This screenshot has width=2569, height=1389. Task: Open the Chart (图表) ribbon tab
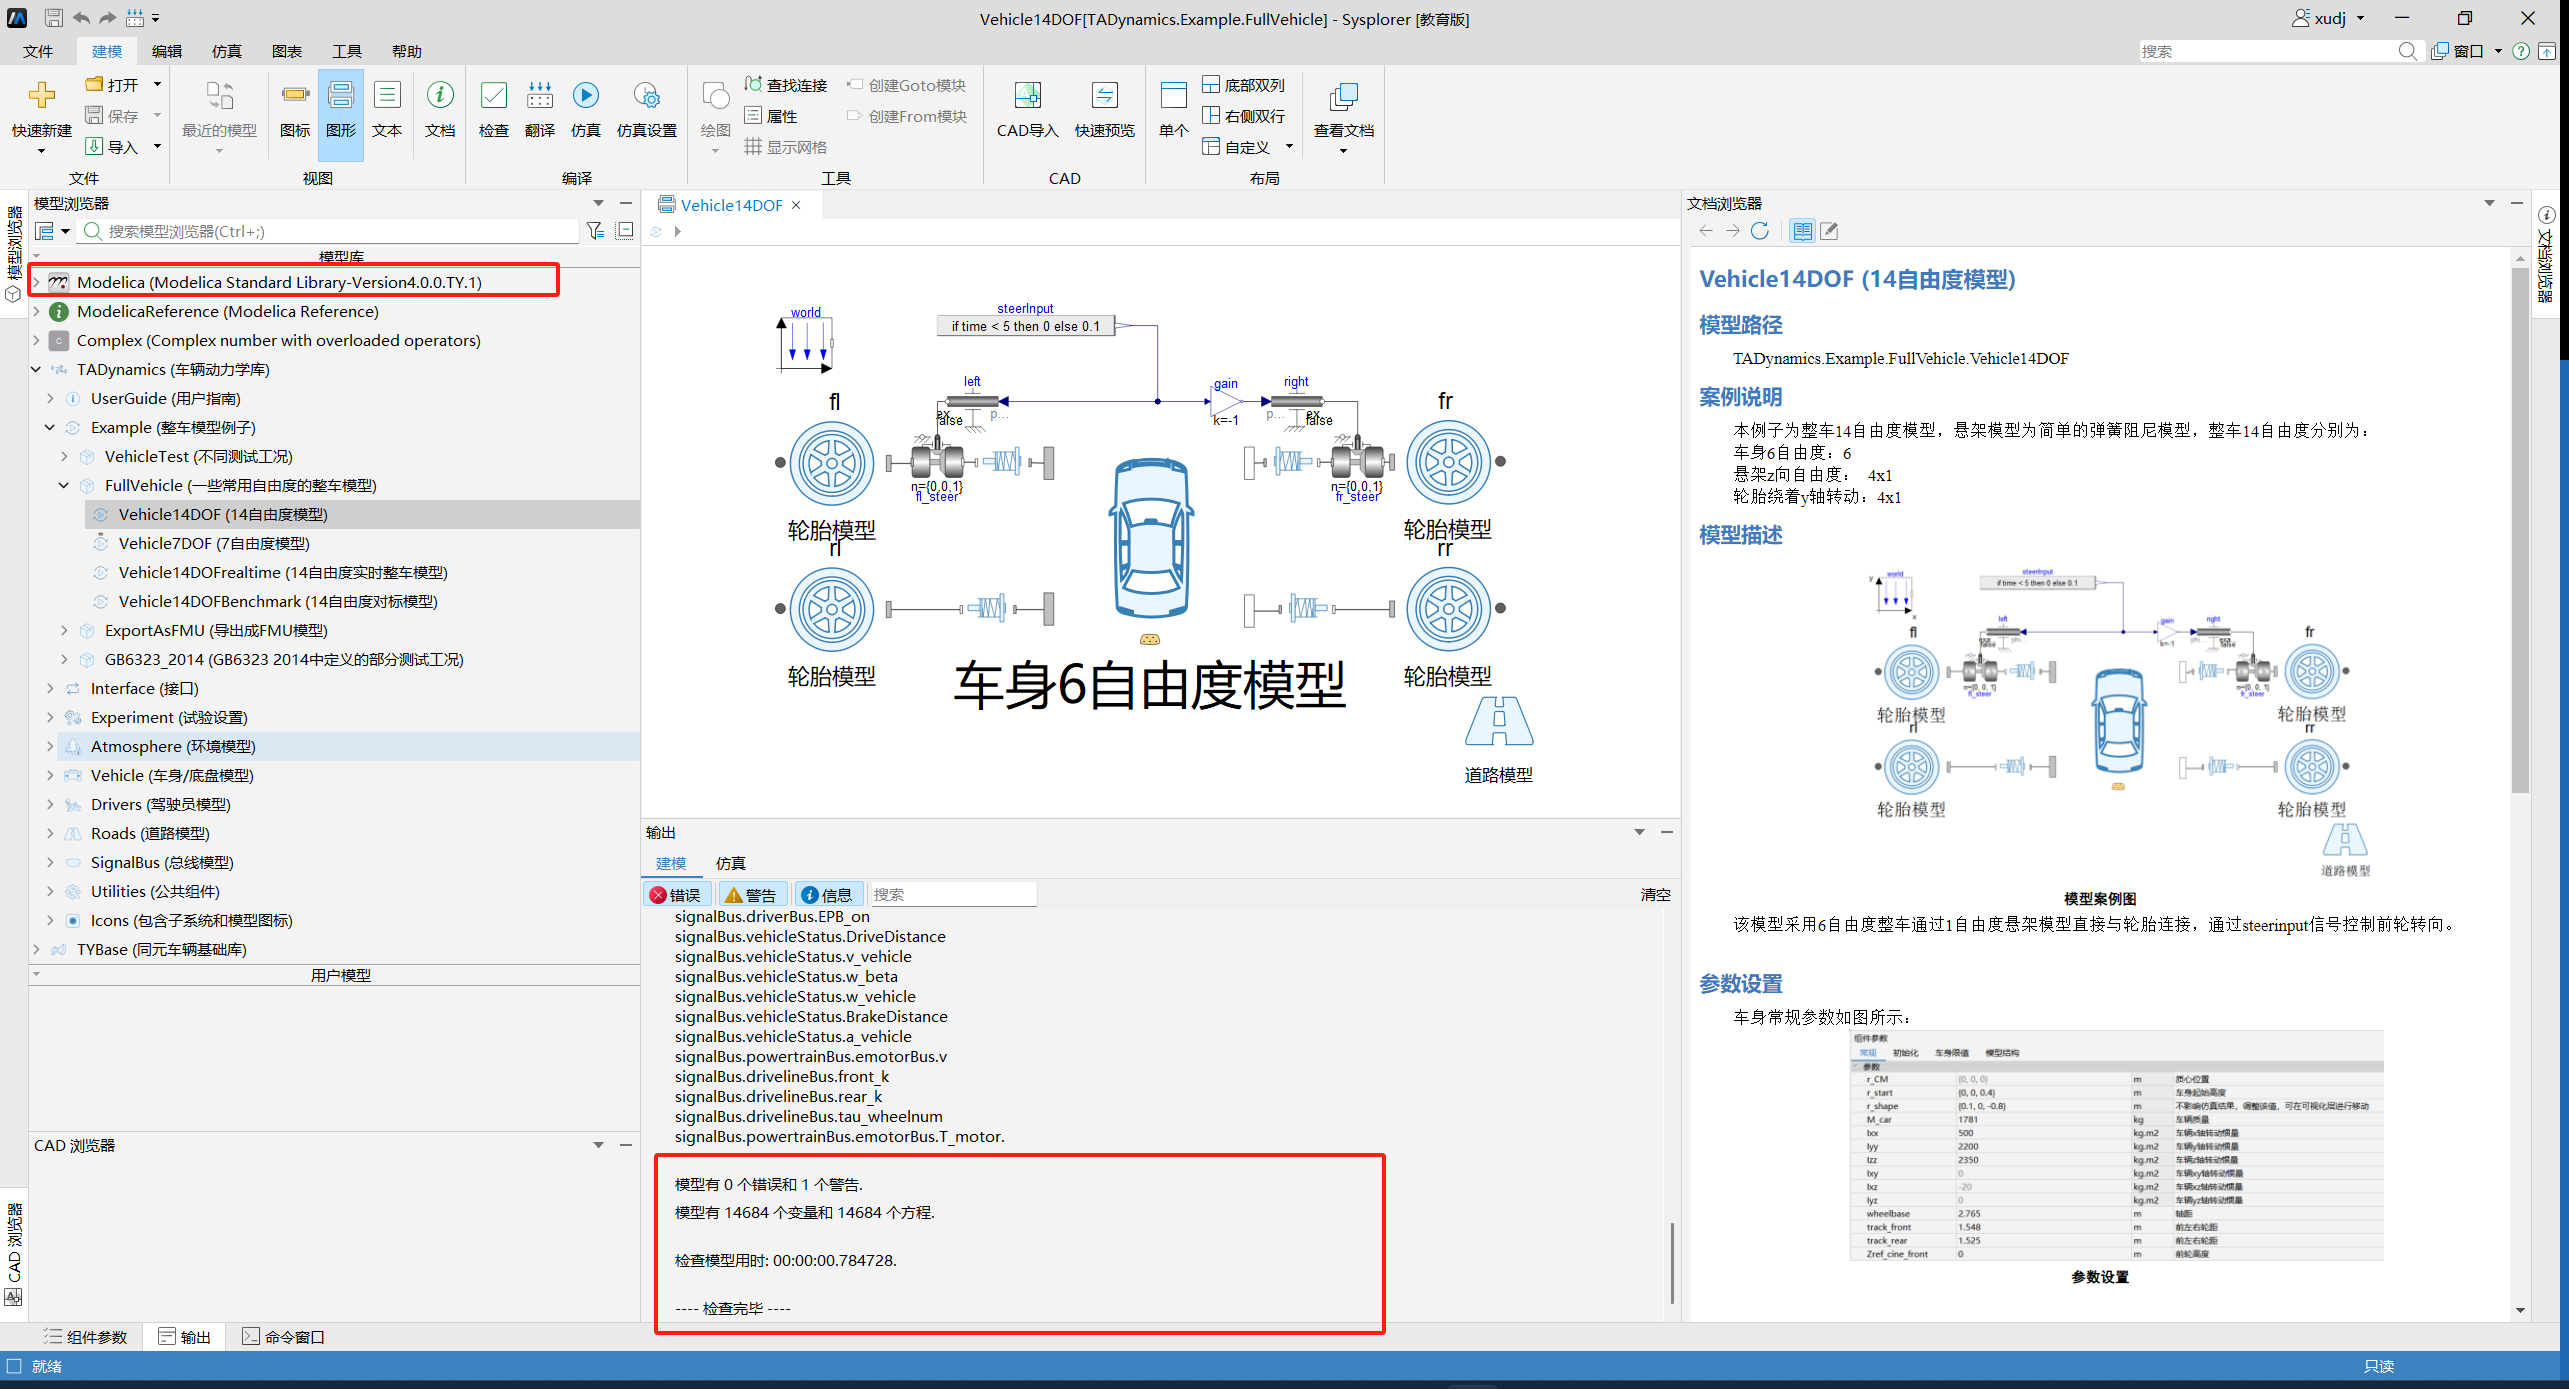pyautogui.click(x=287, y=51)
